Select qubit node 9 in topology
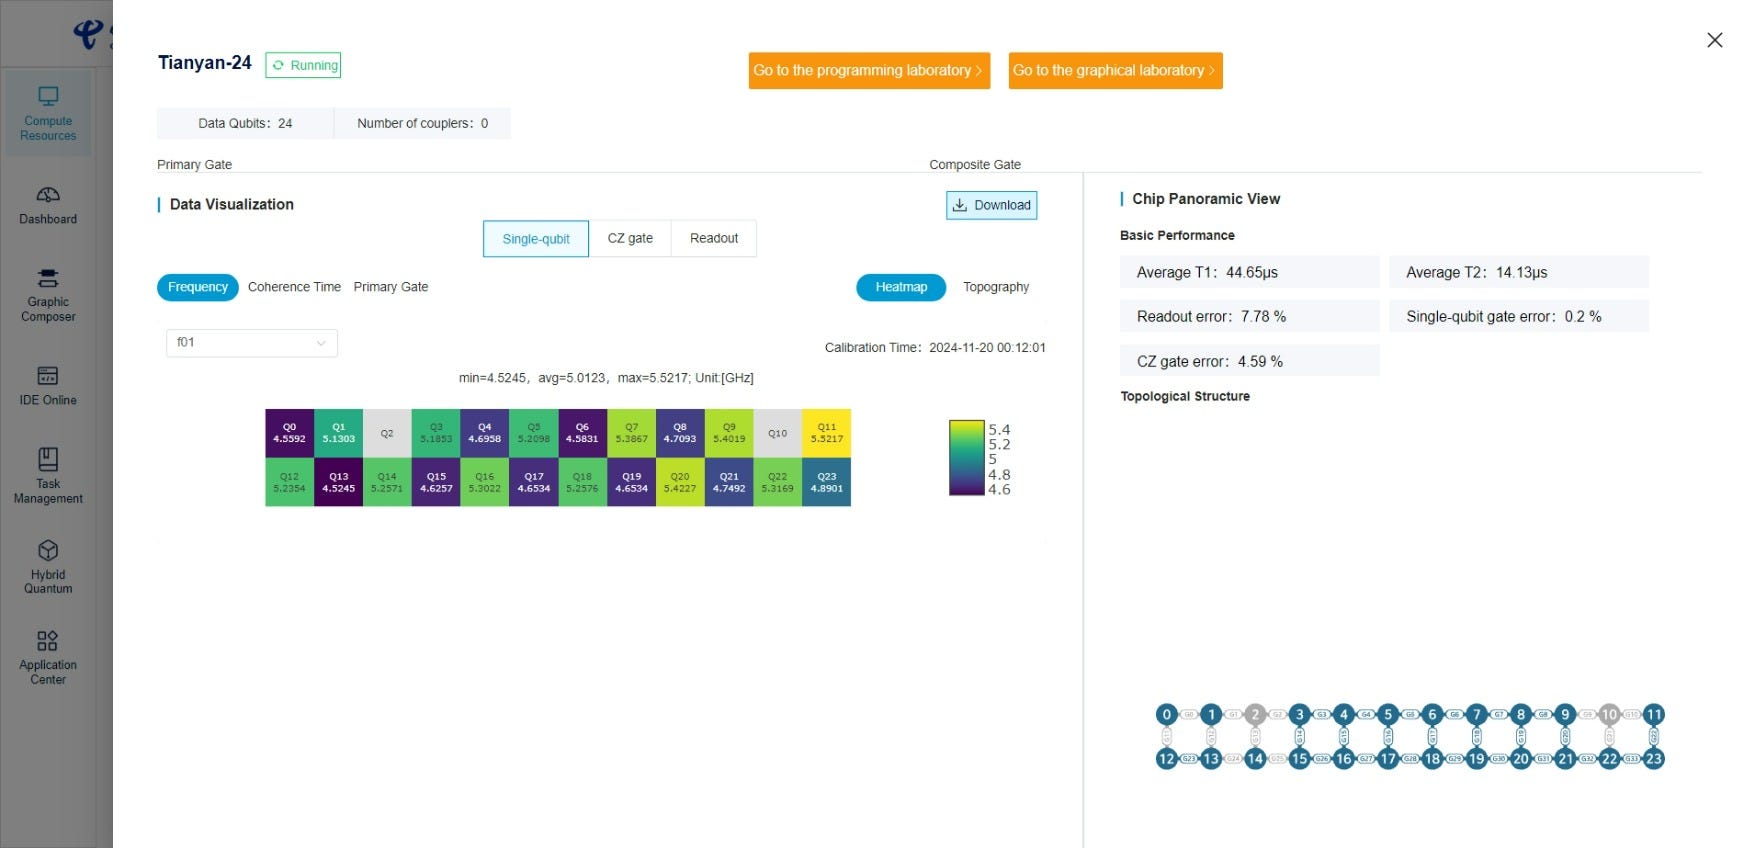1755x848 pixels. click(x=1565, y=714)
